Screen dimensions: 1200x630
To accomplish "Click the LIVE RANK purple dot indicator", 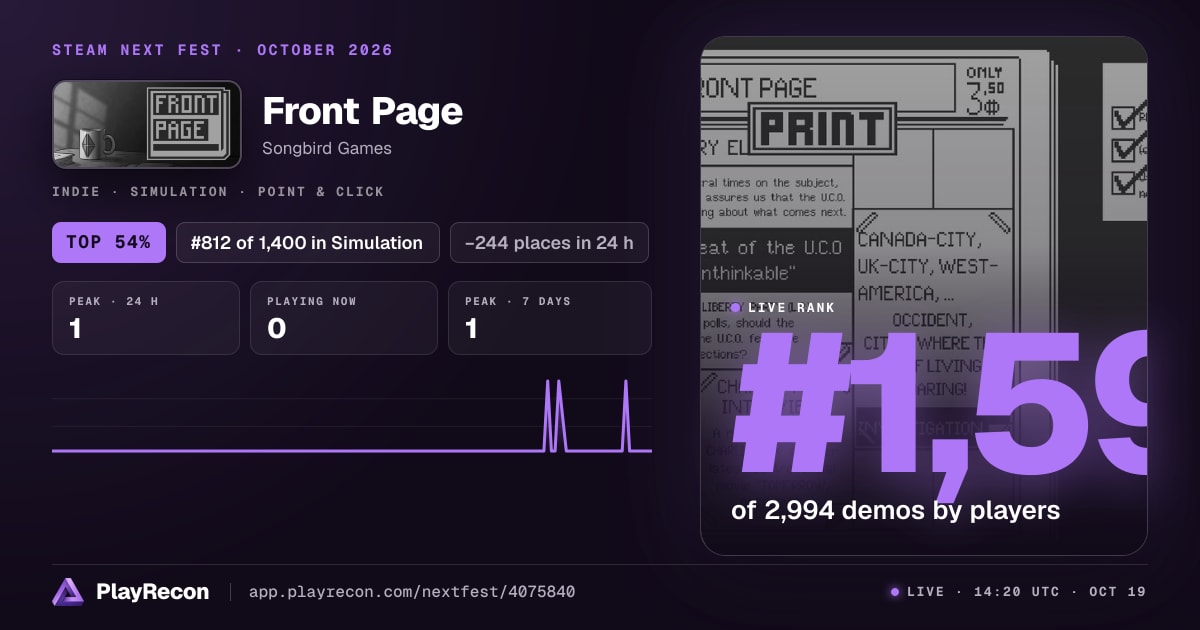I will (x=735, y=308).
